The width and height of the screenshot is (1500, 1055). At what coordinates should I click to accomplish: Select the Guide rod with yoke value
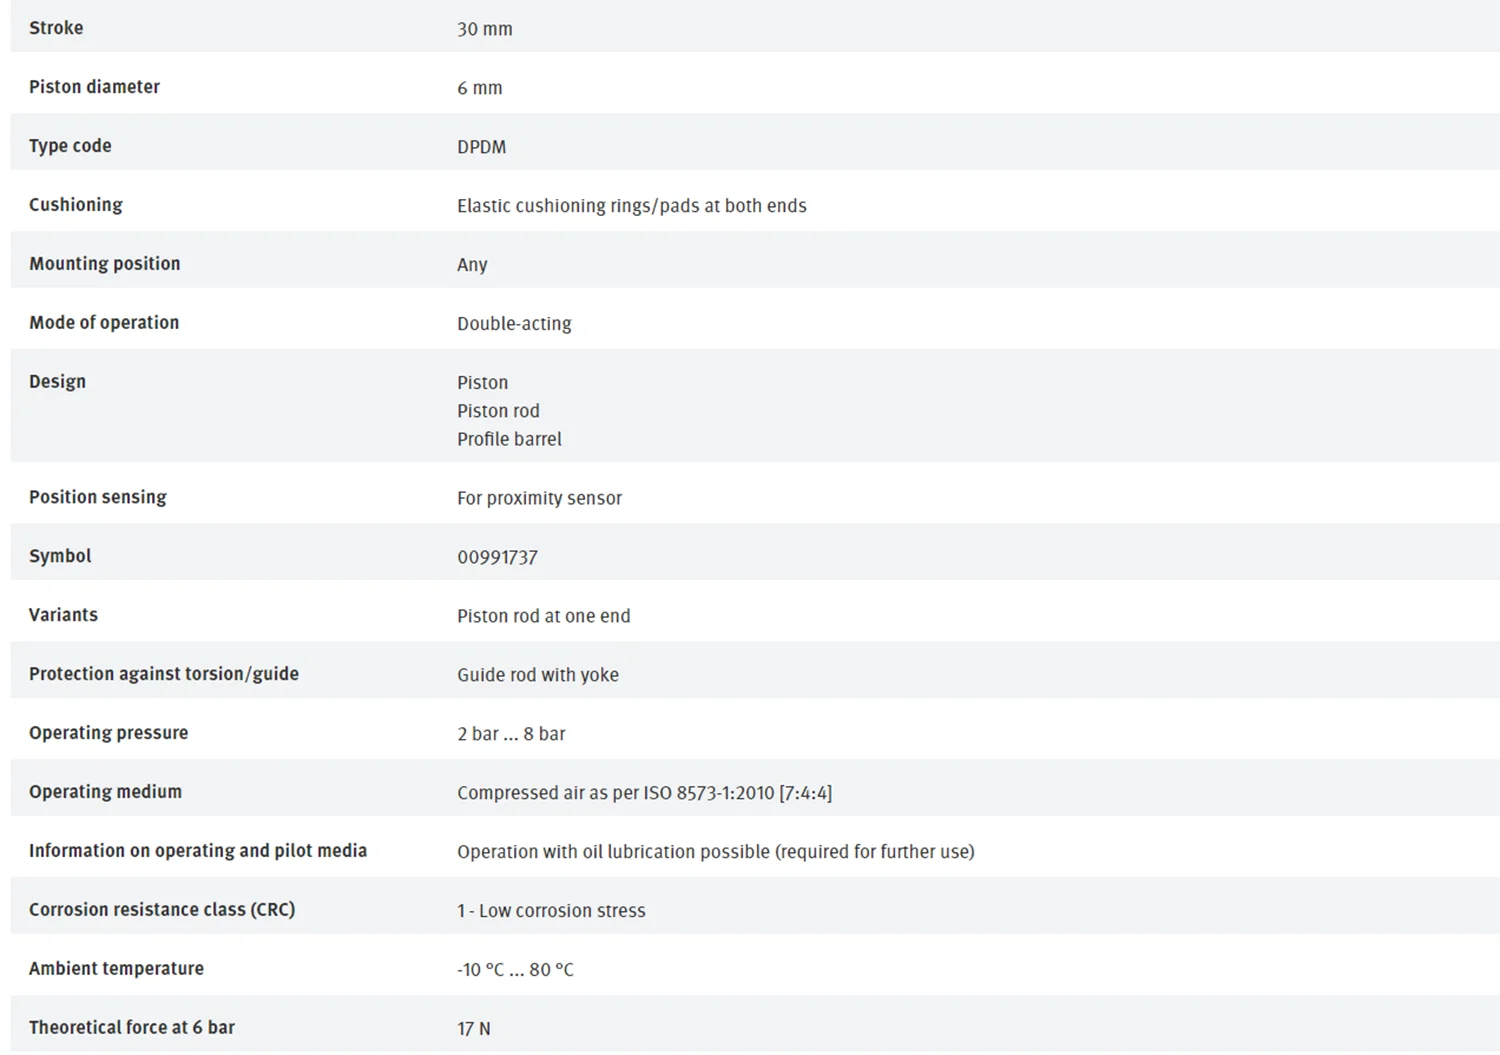[x=538, y=675]
